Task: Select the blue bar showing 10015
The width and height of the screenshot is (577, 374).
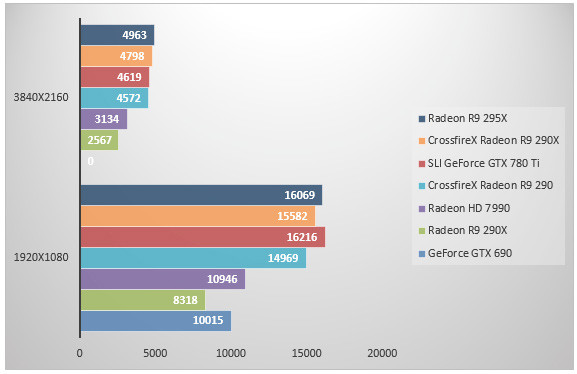Action: [156, 321]
